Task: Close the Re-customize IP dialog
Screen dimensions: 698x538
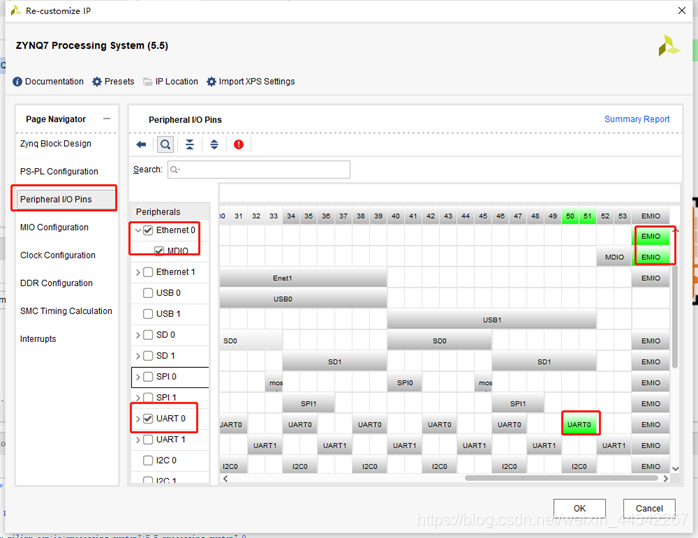Action: point(682,10)
